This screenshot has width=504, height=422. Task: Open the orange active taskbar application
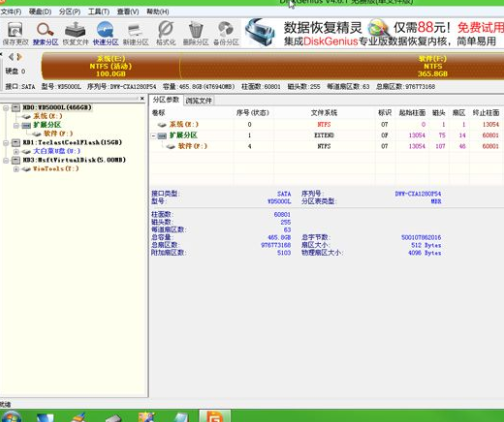click(x=215, y=416)
